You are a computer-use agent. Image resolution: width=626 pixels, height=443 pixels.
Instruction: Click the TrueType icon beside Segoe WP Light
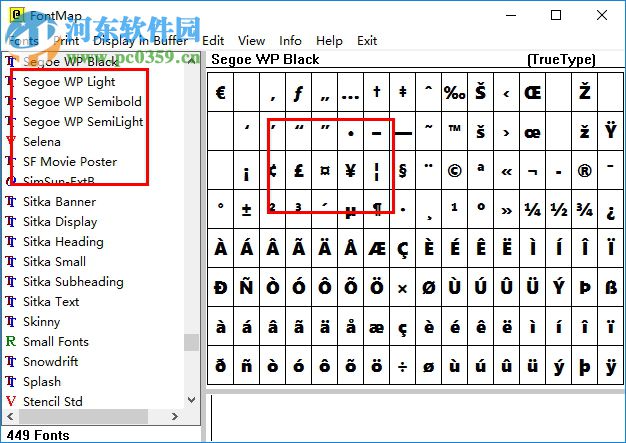(11, 81)
